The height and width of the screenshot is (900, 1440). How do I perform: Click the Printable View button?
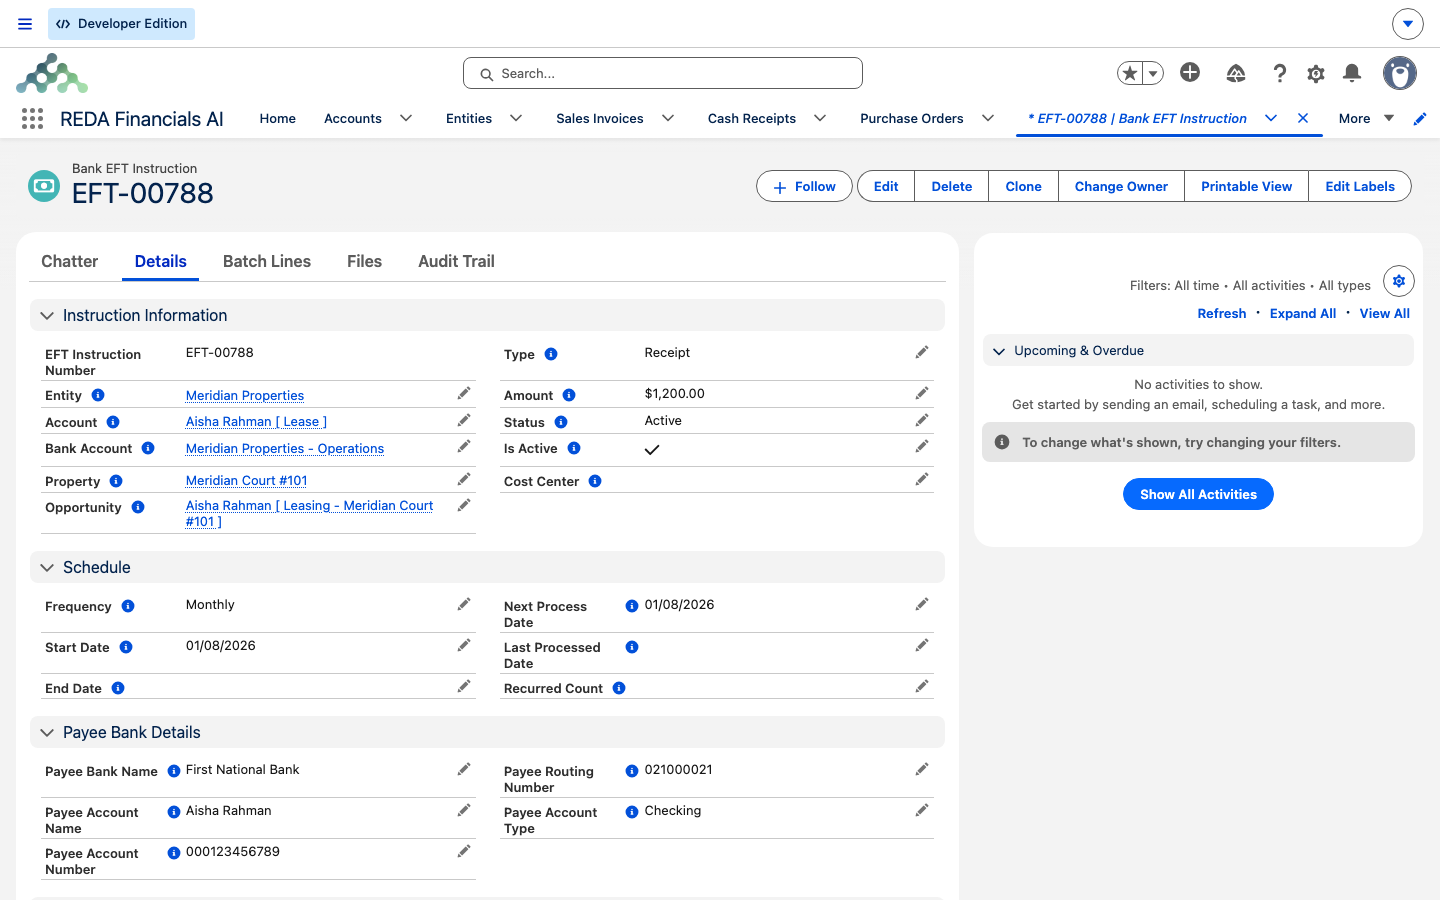click(1246, 186)
